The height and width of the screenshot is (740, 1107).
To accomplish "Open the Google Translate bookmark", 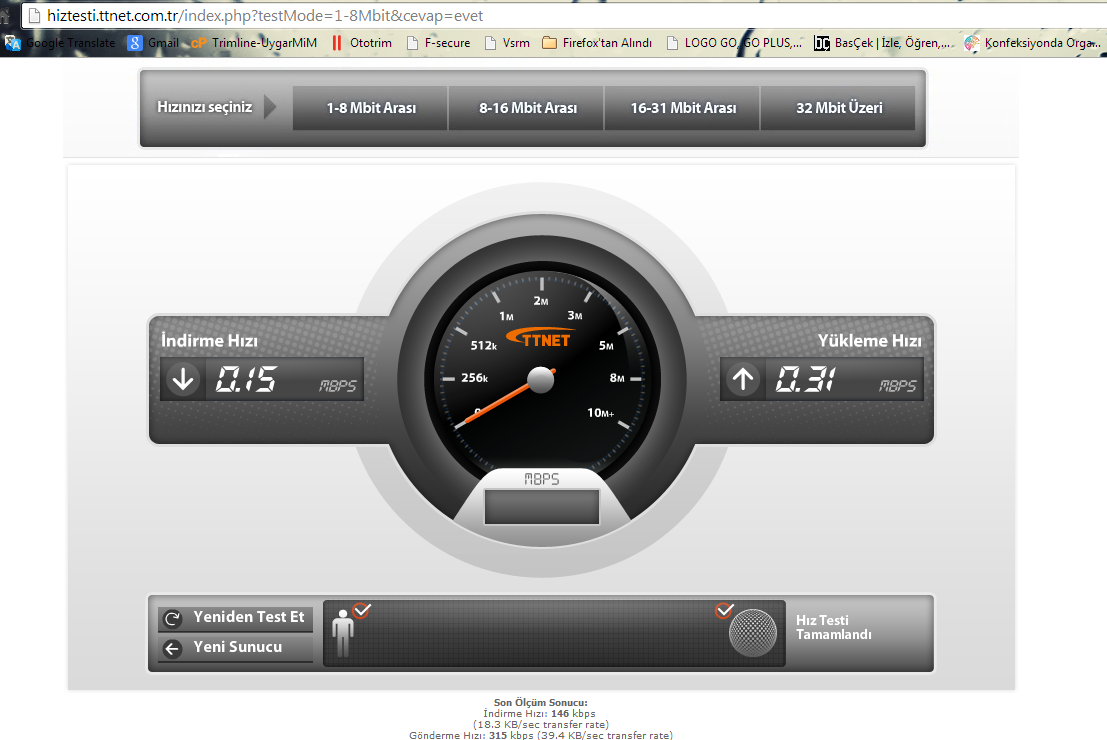I will pyautogui.click(x=60, y=43).
